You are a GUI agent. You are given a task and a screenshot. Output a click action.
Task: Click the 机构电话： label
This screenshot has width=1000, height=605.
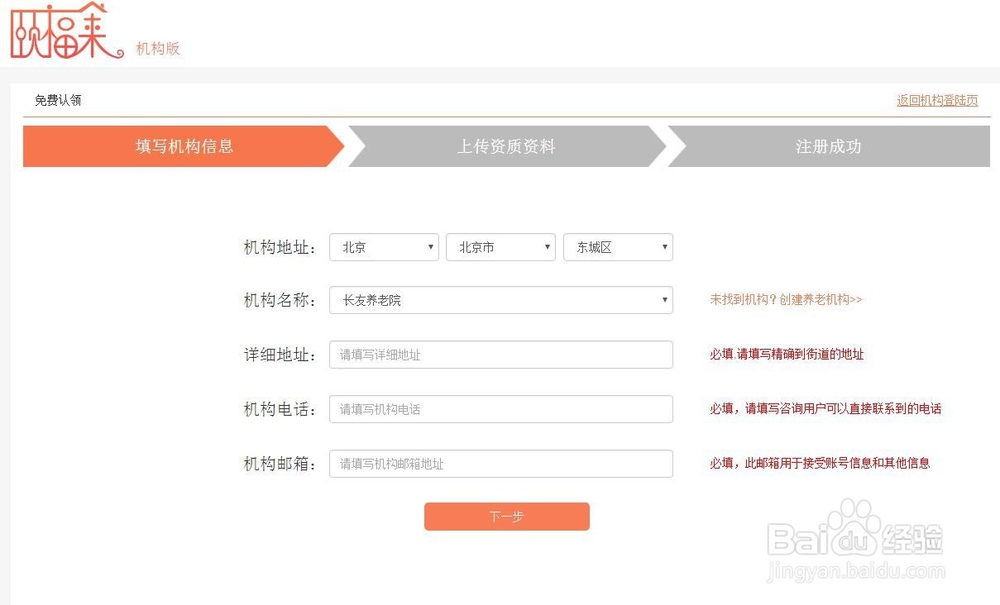click(279, 409)
